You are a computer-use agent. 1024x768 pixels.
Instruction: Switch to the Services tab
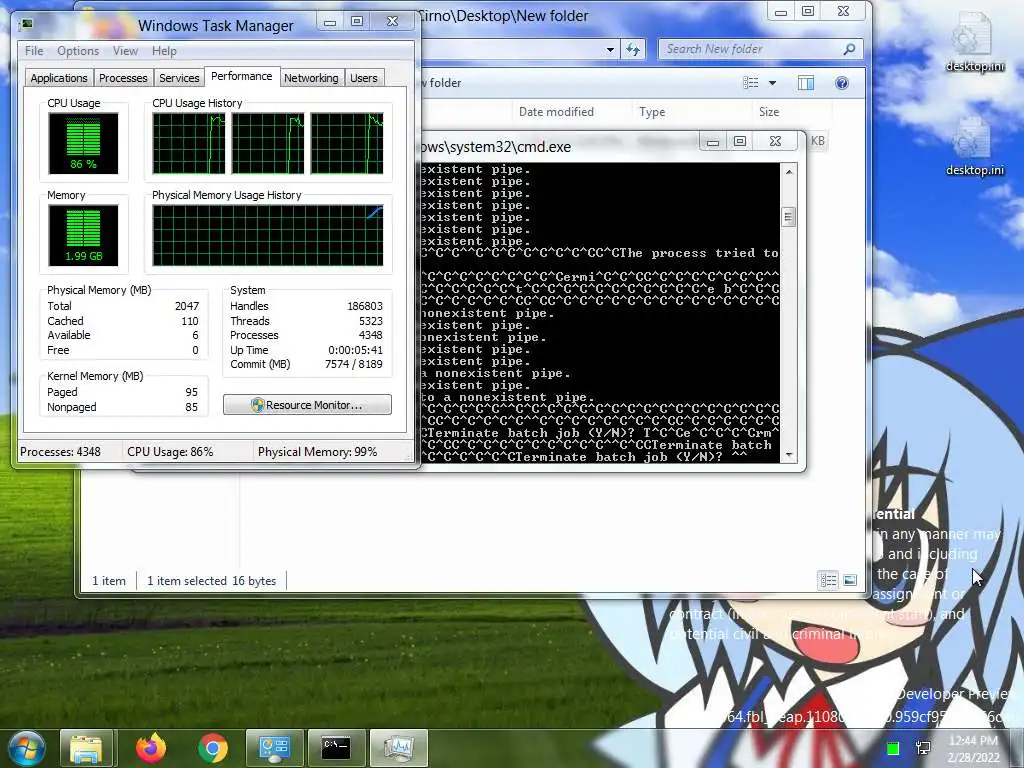click(x=179, y=78)
